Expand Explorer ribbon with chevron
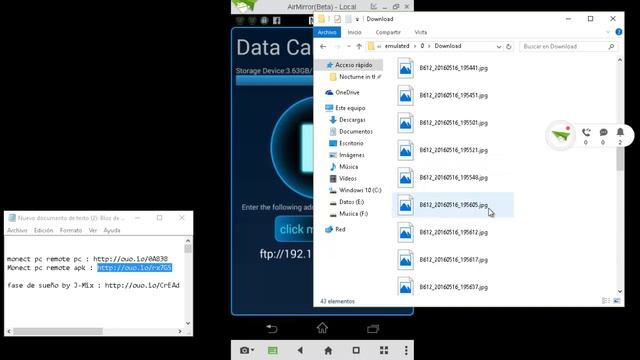 [x=608, y=32]
